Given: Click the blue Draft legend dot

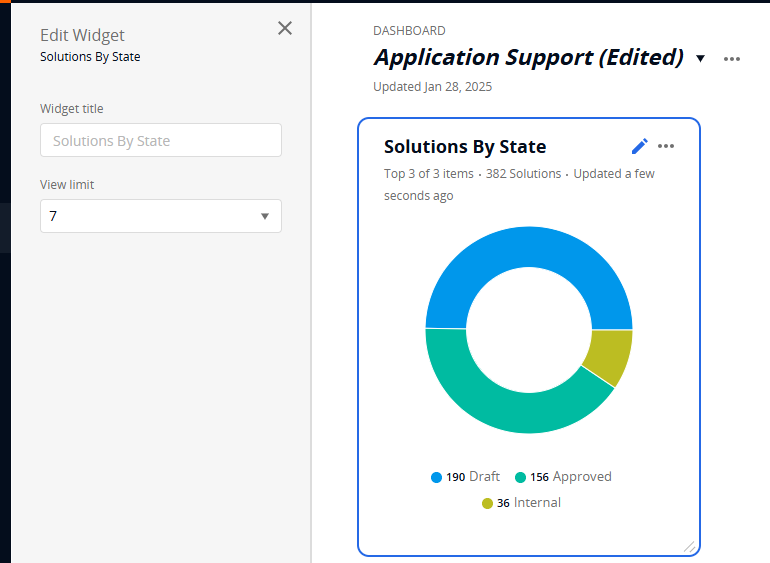Looking at the screenshot, I should tap(436, 477).
